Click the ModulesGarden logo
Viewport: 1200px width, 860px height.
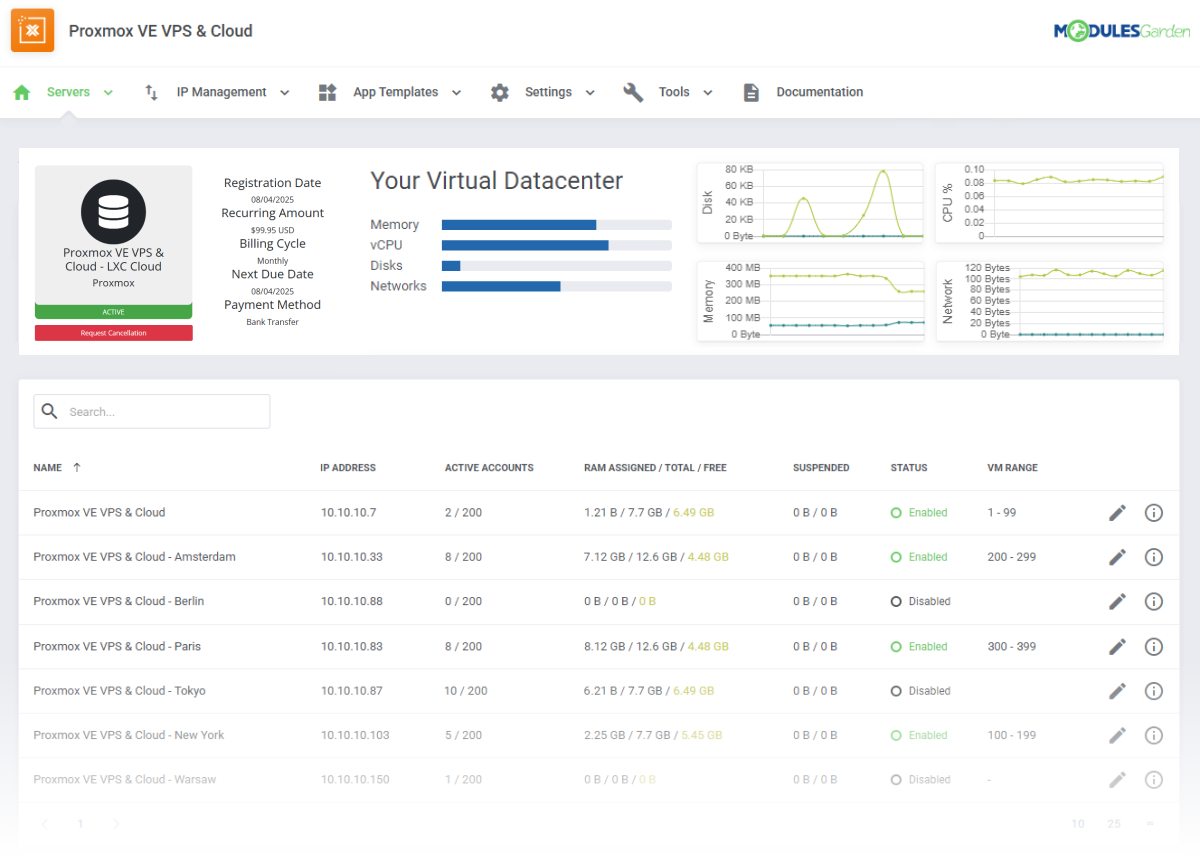click(x=1122, y=31)
